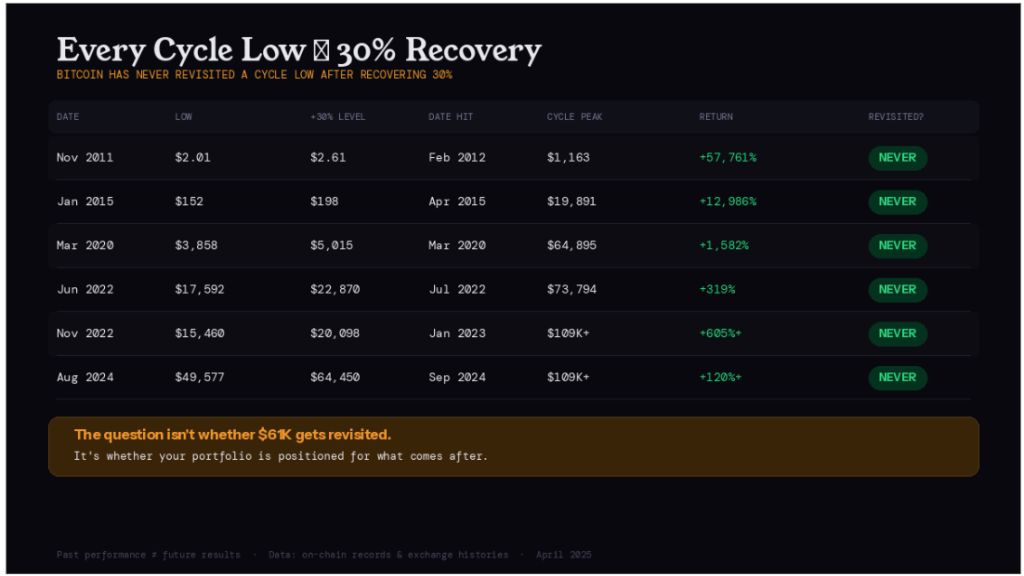Select the $49,577 low price cell
This screenshot has width=1024, height=576.
[x=200, y=378]
